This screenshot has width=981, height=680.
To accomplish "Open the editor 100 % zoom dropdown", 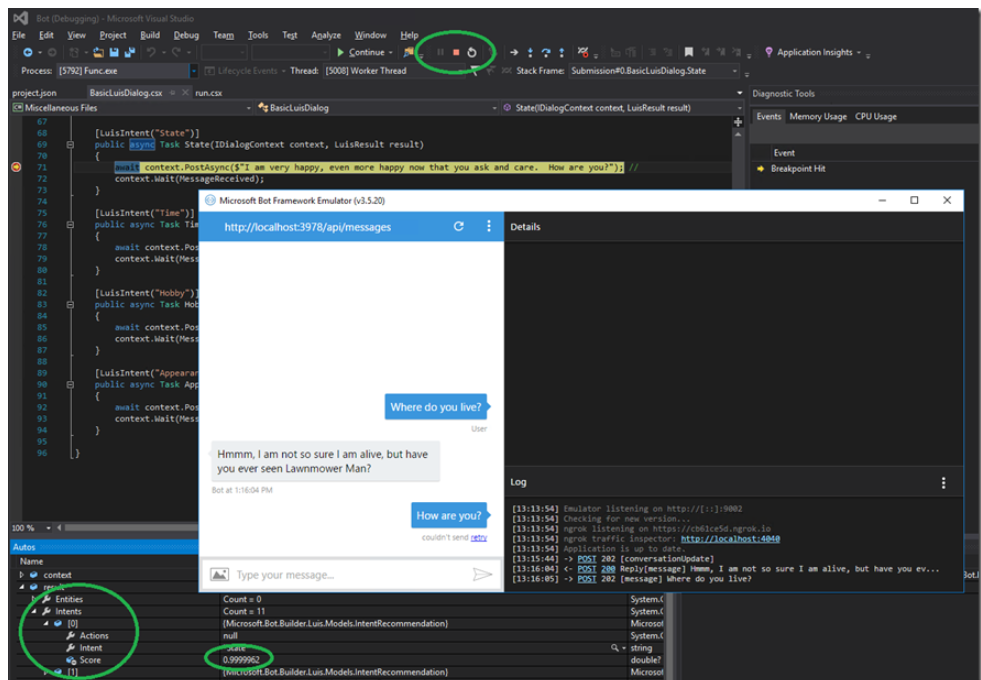I will 48,527.
